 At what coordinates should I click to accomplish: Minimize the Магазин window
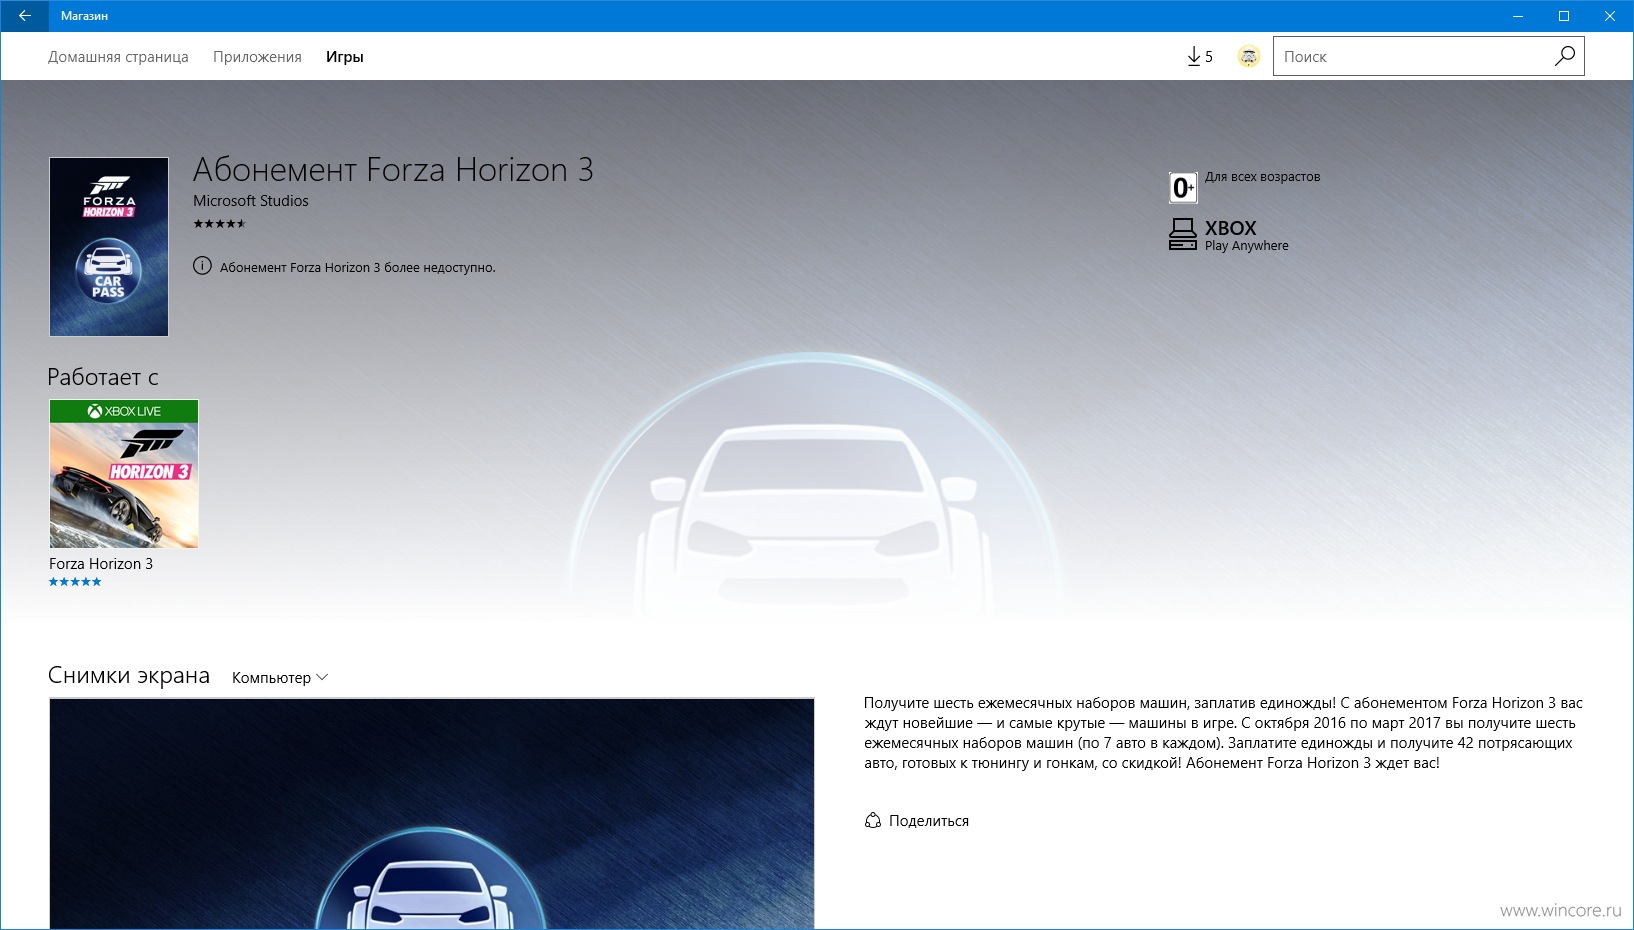coord(1518,16)
